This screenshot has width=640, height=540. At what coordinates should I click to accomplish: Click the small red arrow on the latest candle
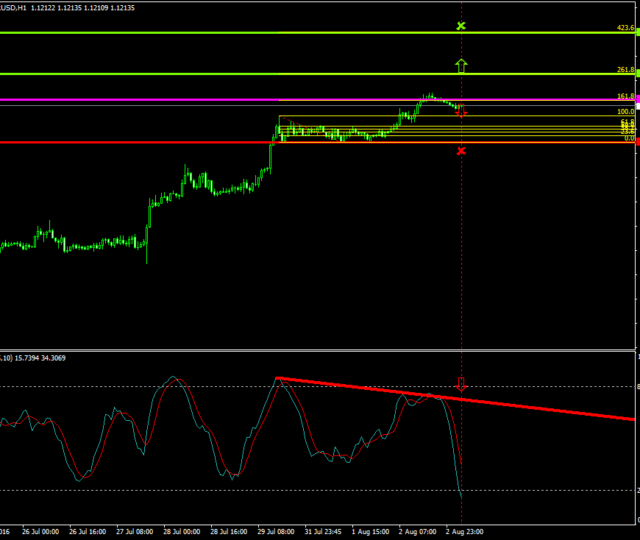pyautogui.click(x=461, y=113)
